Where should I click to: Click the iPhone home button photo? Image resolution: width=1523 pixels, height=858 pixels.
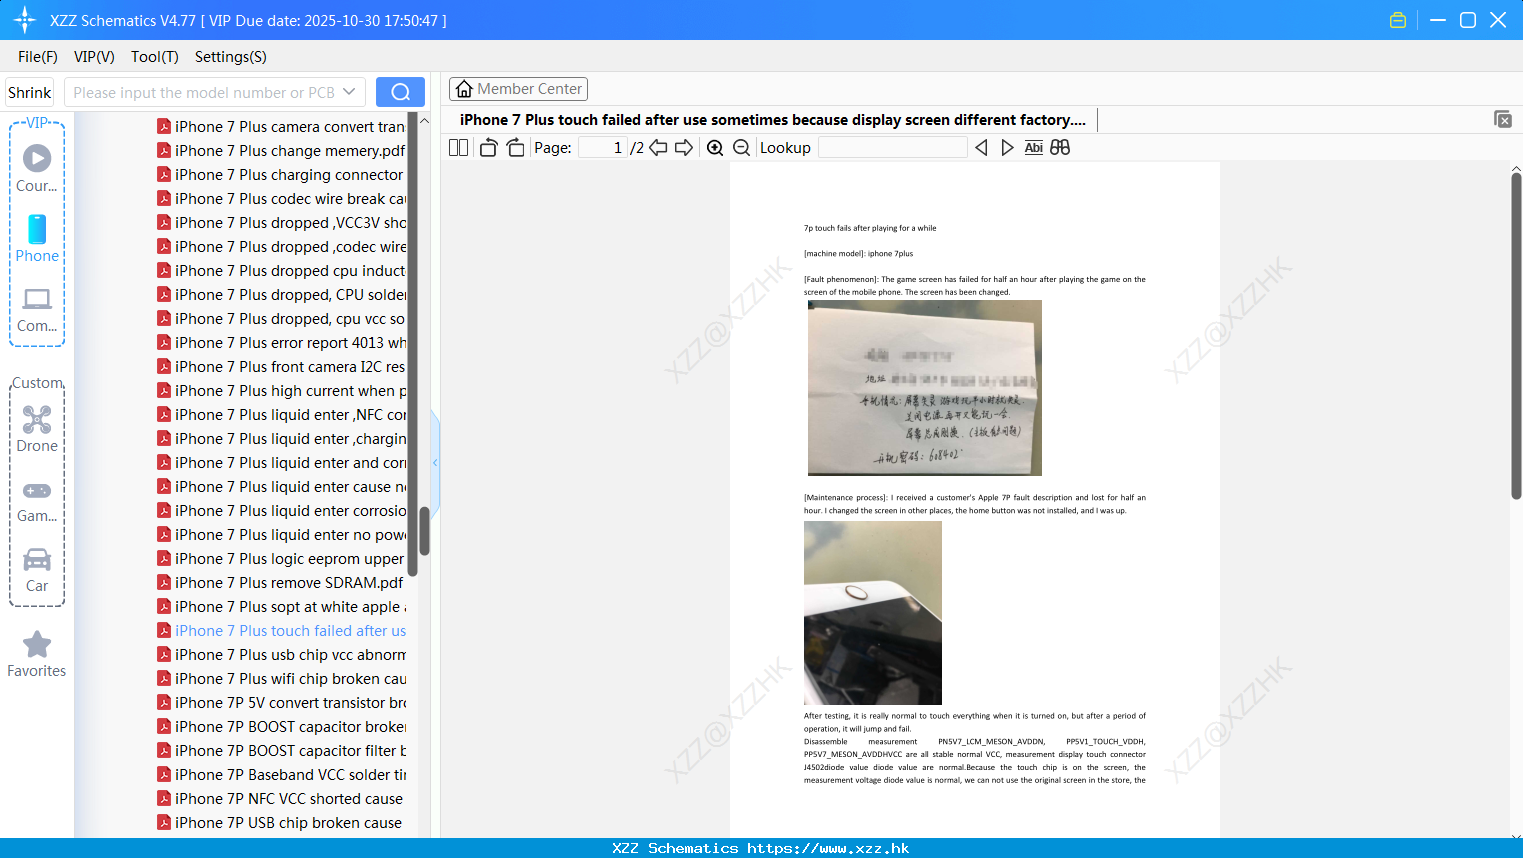(x=873, y=613)
